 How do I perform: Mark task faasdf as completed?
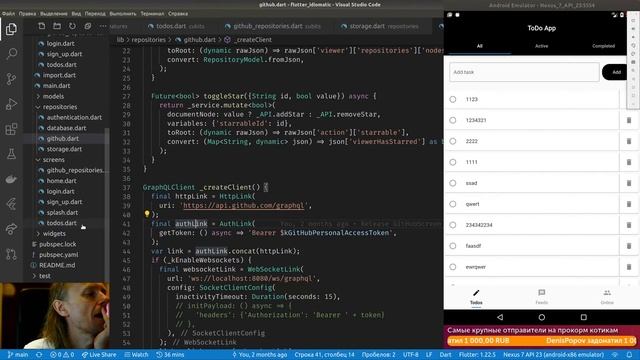coord(453,246)
